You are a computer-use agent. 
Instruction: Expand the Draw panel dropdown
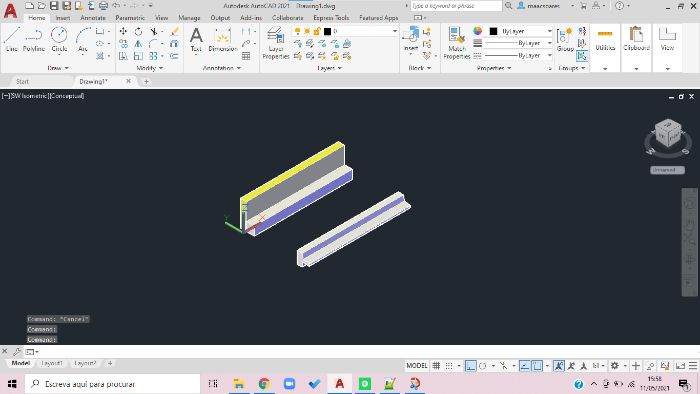pyautogui.click(x=58, y=68)
